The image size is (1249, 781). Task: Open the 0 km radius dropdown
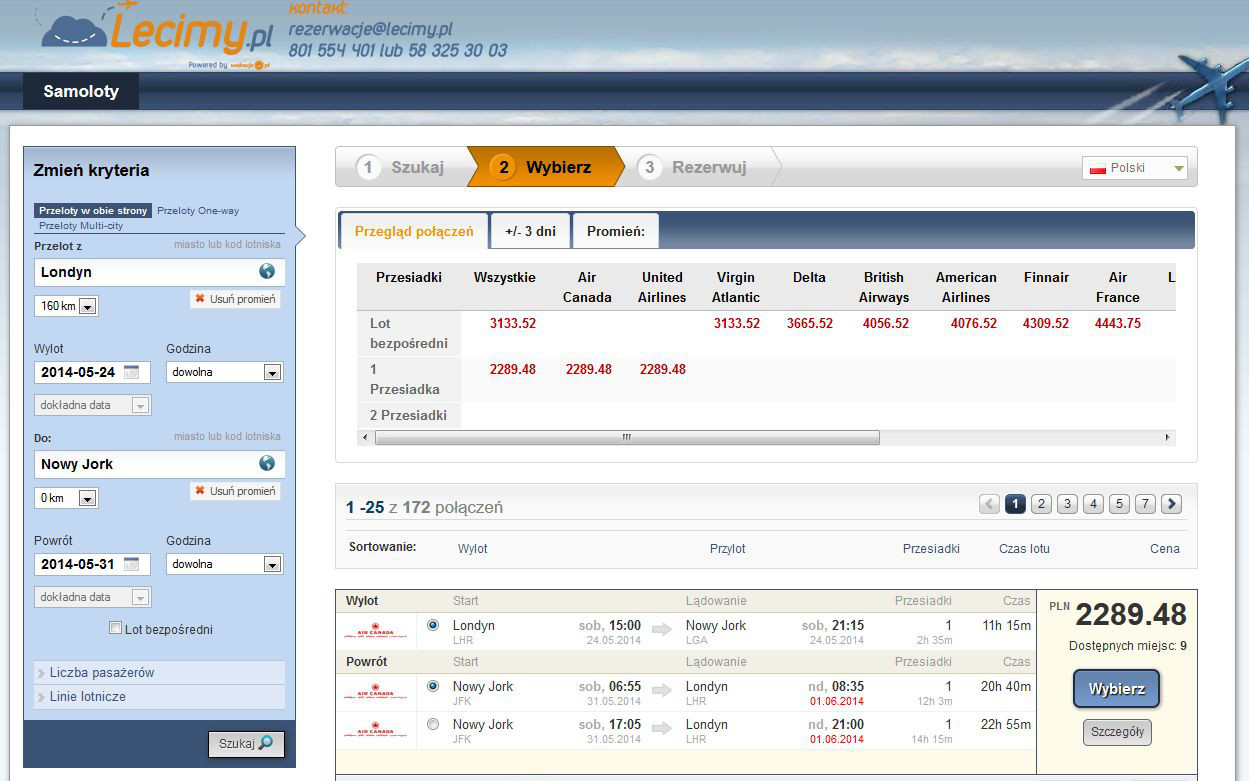pos(66,498)
